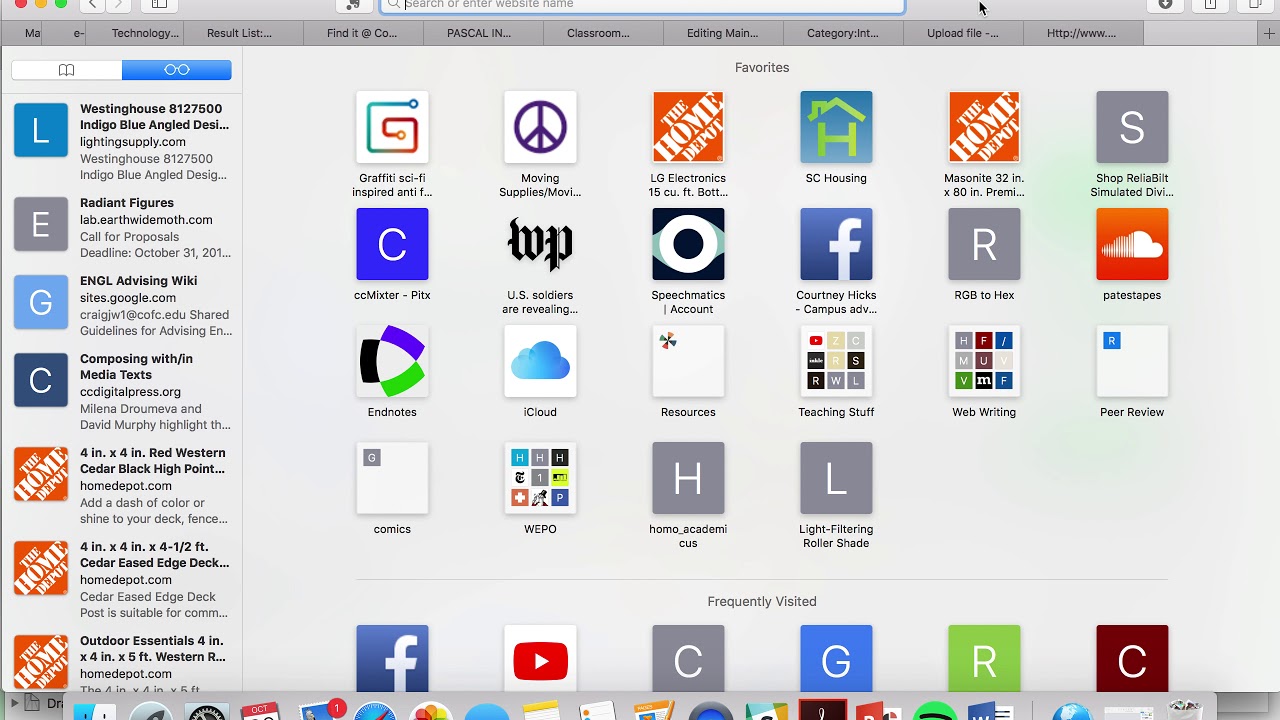Open the iCloud favorite

[x=540, y=361]
